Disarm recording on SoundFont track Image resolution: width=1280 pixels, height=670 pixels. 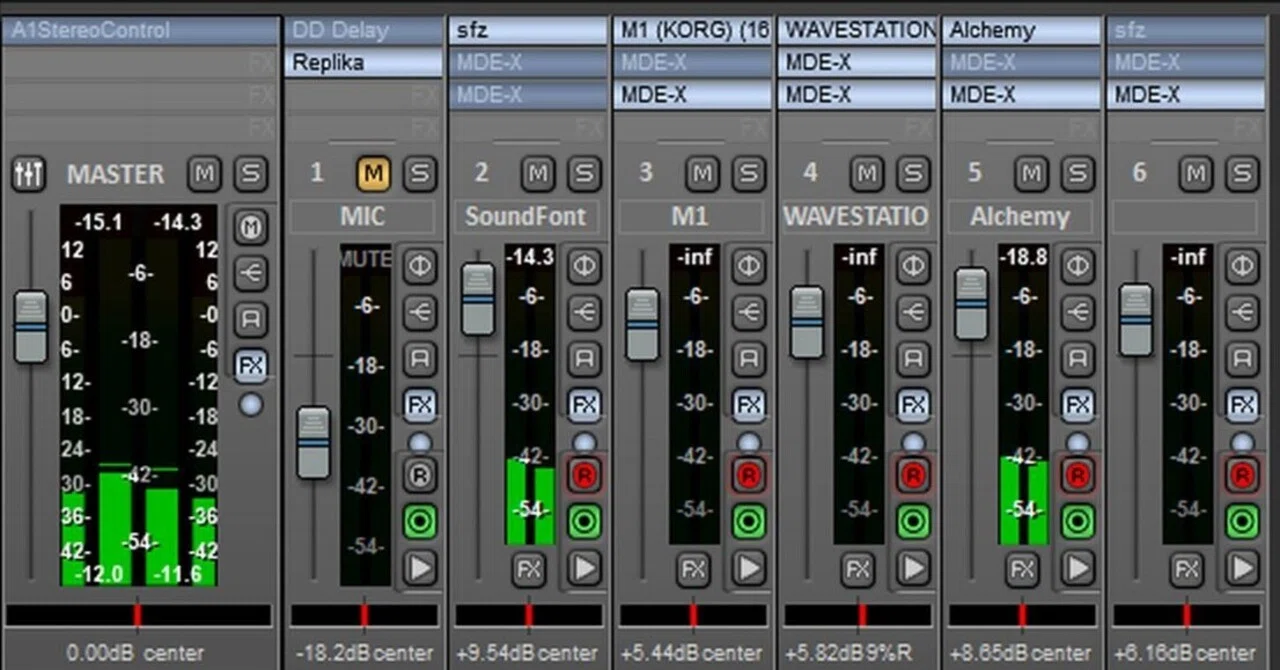tap(585, 475)
